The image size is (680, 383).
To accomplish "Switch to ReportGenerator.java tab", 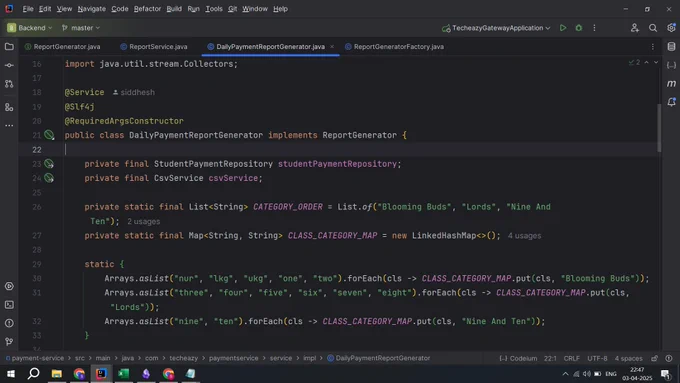I will (x=63, y=46).
